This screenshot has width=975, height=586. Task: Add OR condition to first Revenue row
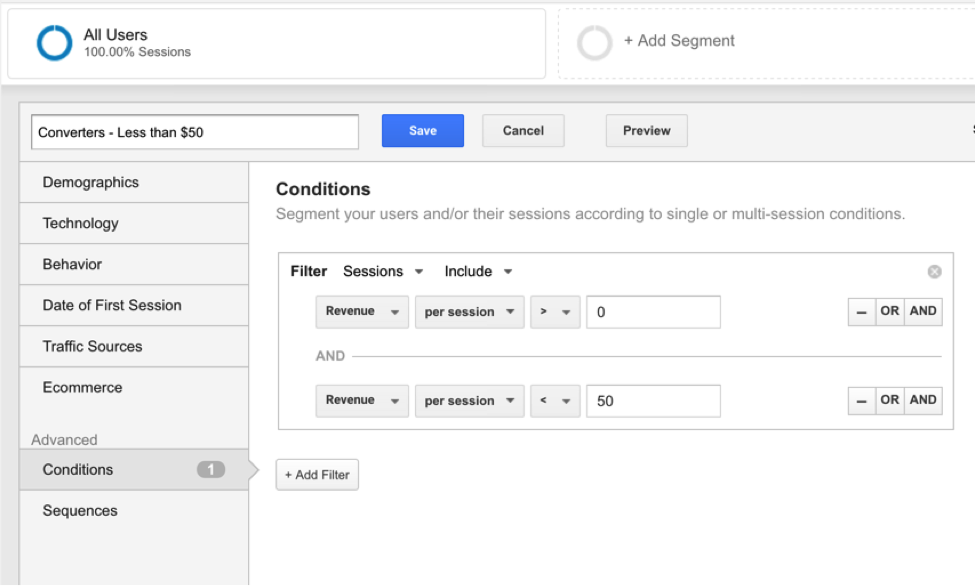(889, 312)
